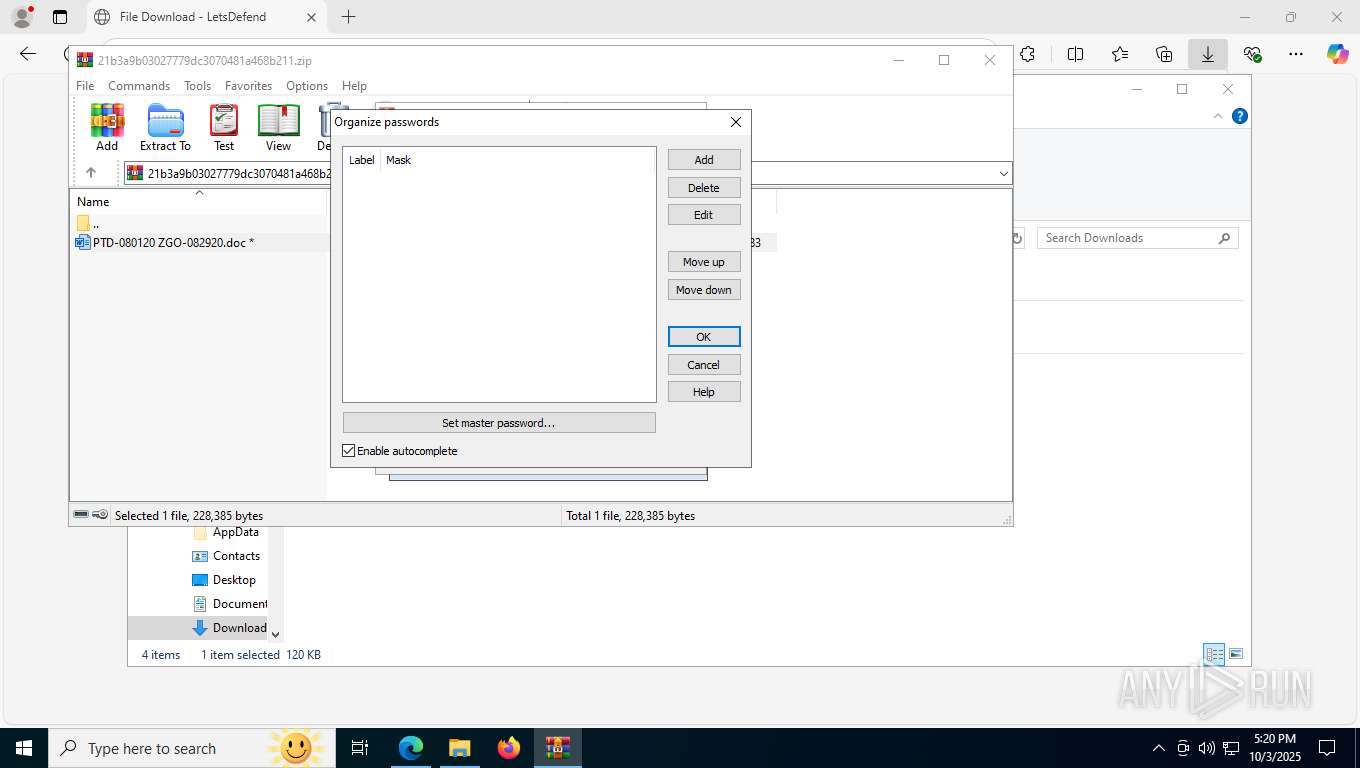Go up one folder level in WinRAR
The image size is (1360, 768).
coord(91,173)
